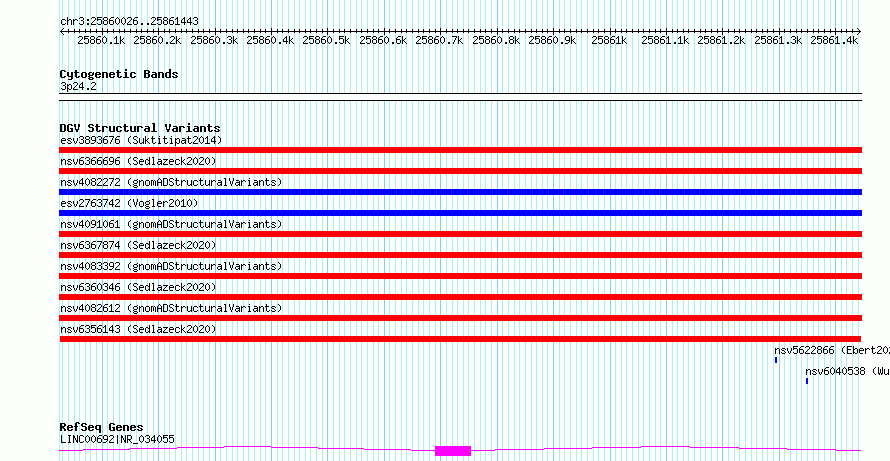The width and height of the screenshot is (890, 461).
Task: Click the 25860.5k ruler tick label
Action: 326,40
